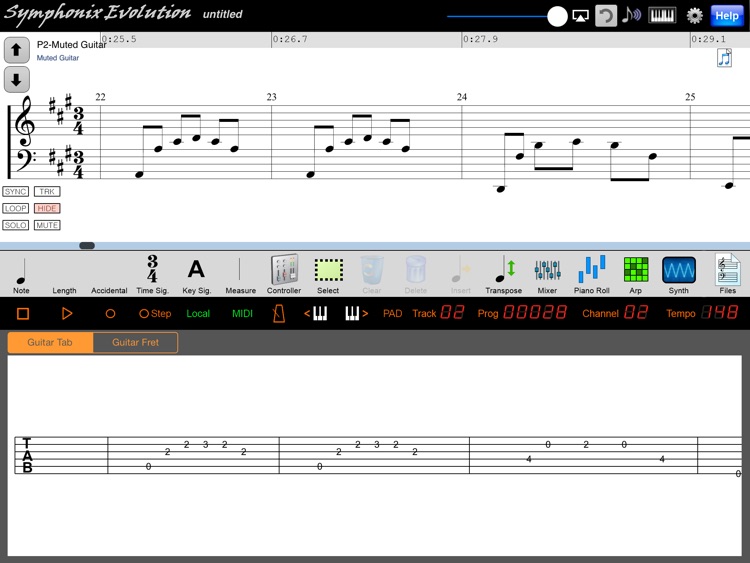Click the Stop square button
Viewport: 750px width, 563px height.
coord(23,314)
